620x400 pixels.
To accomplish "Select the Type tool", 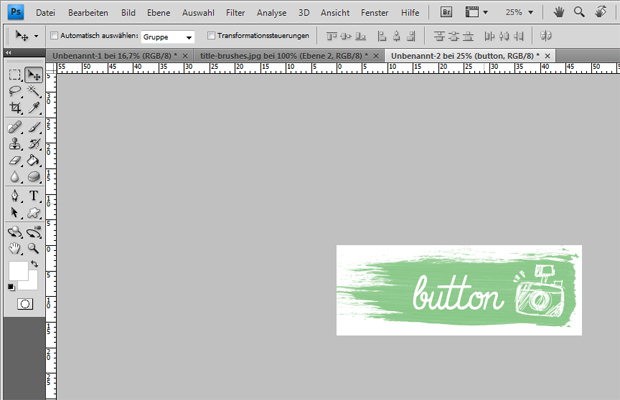I will (34, 196).
